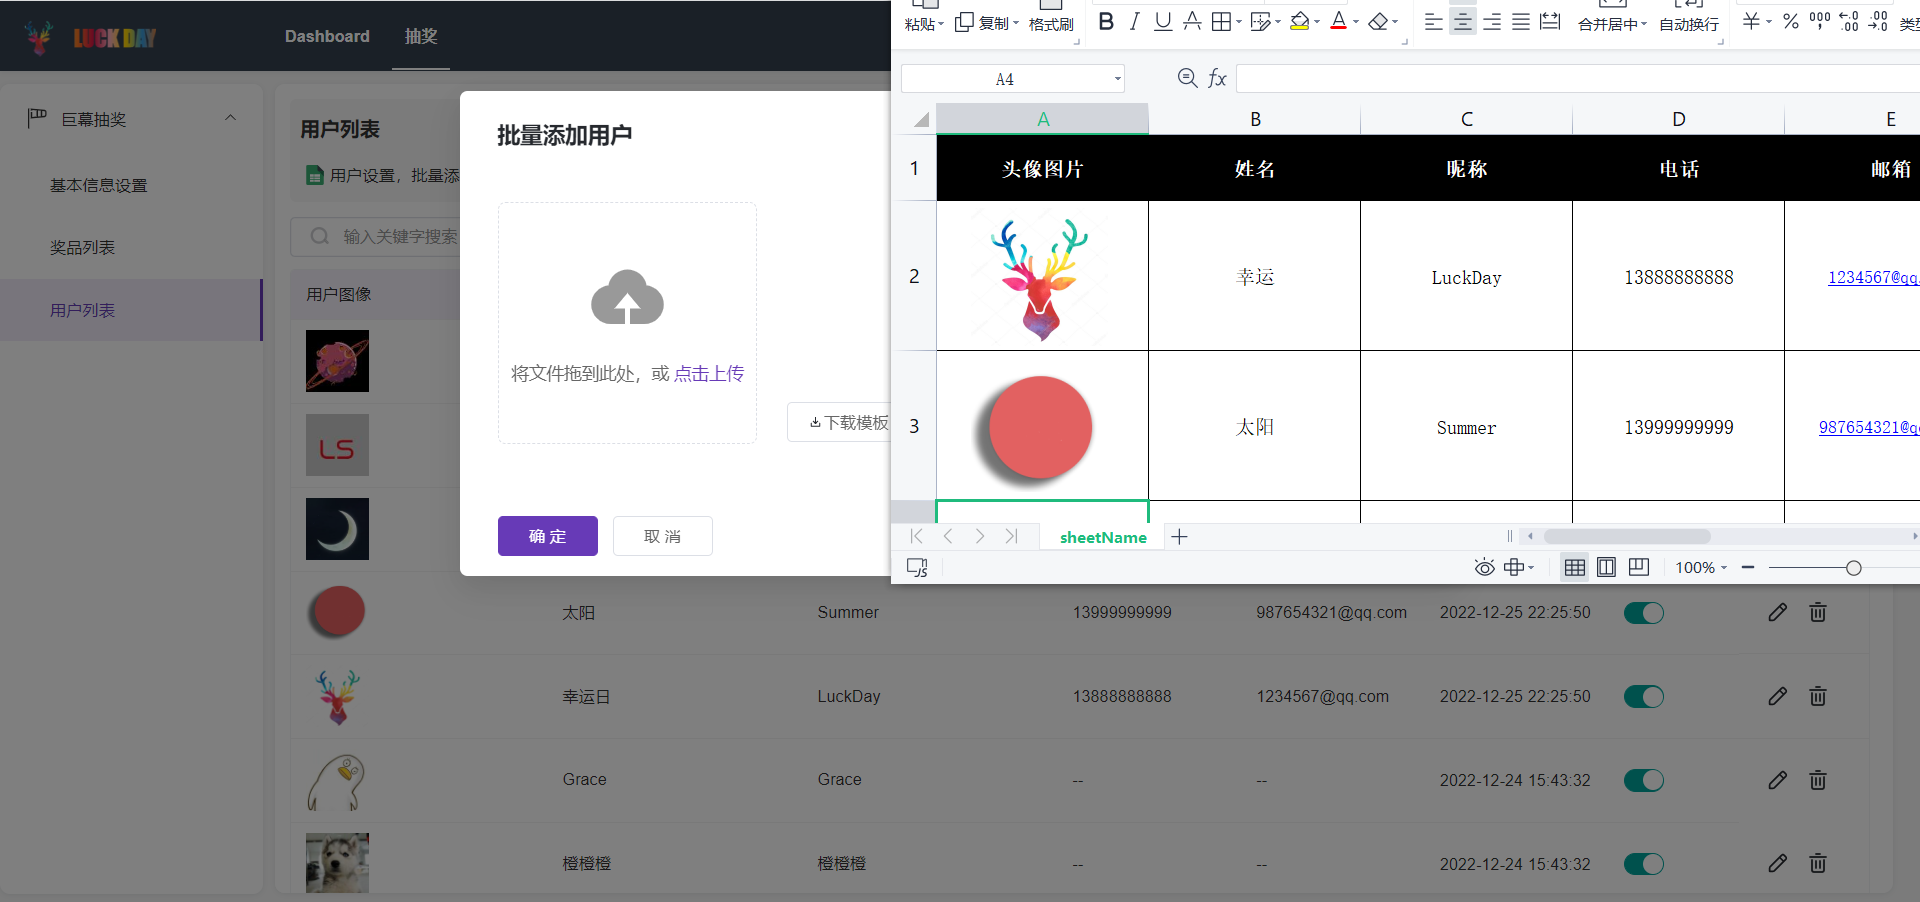Switch to page layout view icon

tap(1606, 567)
